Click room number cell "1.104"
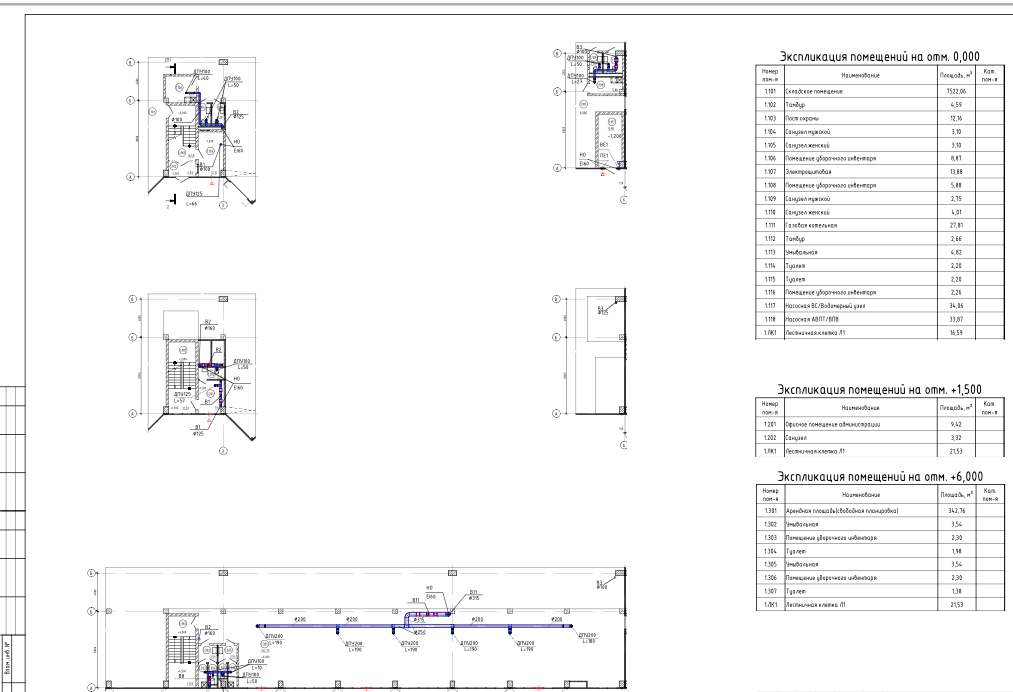This screenshot has width=1013, height=692. coord(770,132)
